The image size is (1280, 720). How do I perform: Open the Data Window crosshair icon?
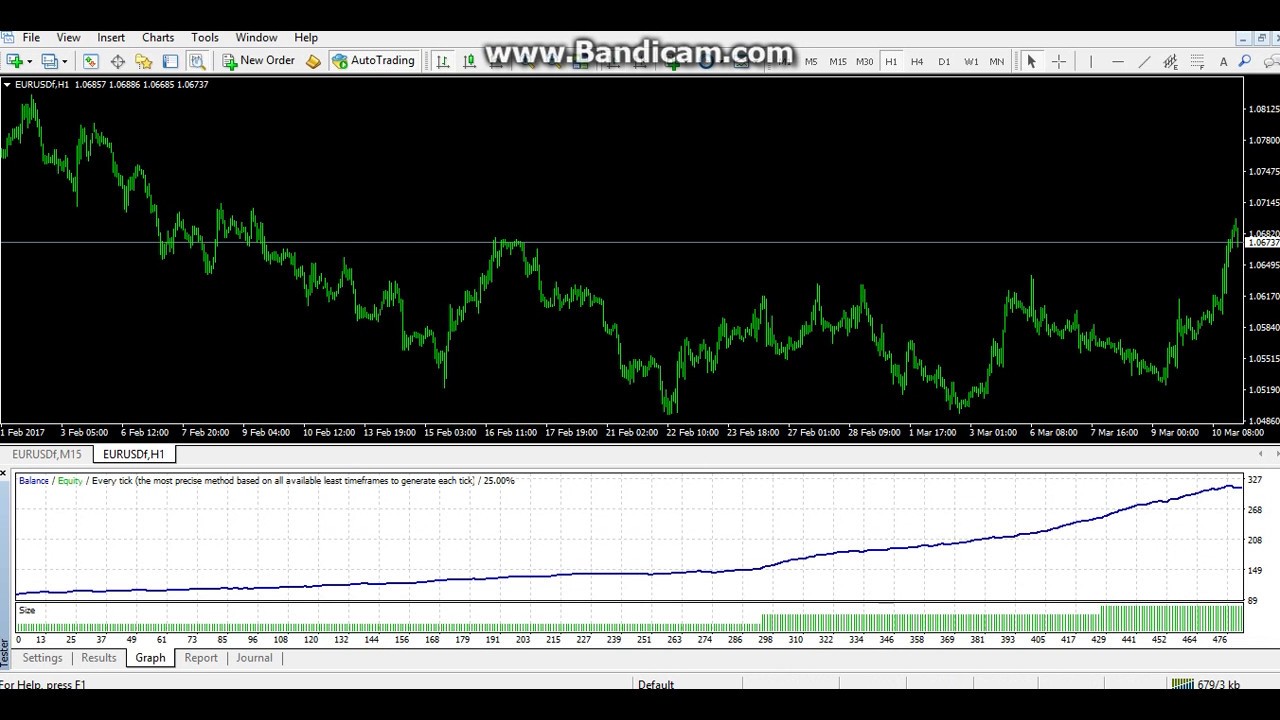(x=117, y=61)
